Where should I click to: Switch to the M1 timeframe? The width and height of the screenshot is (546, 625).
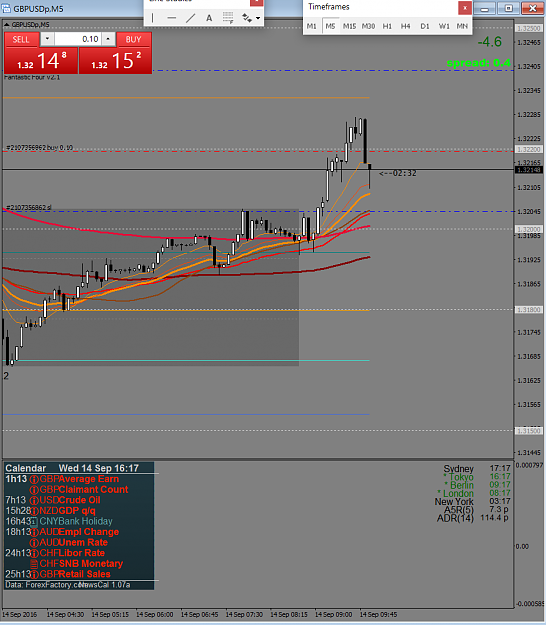312,26
